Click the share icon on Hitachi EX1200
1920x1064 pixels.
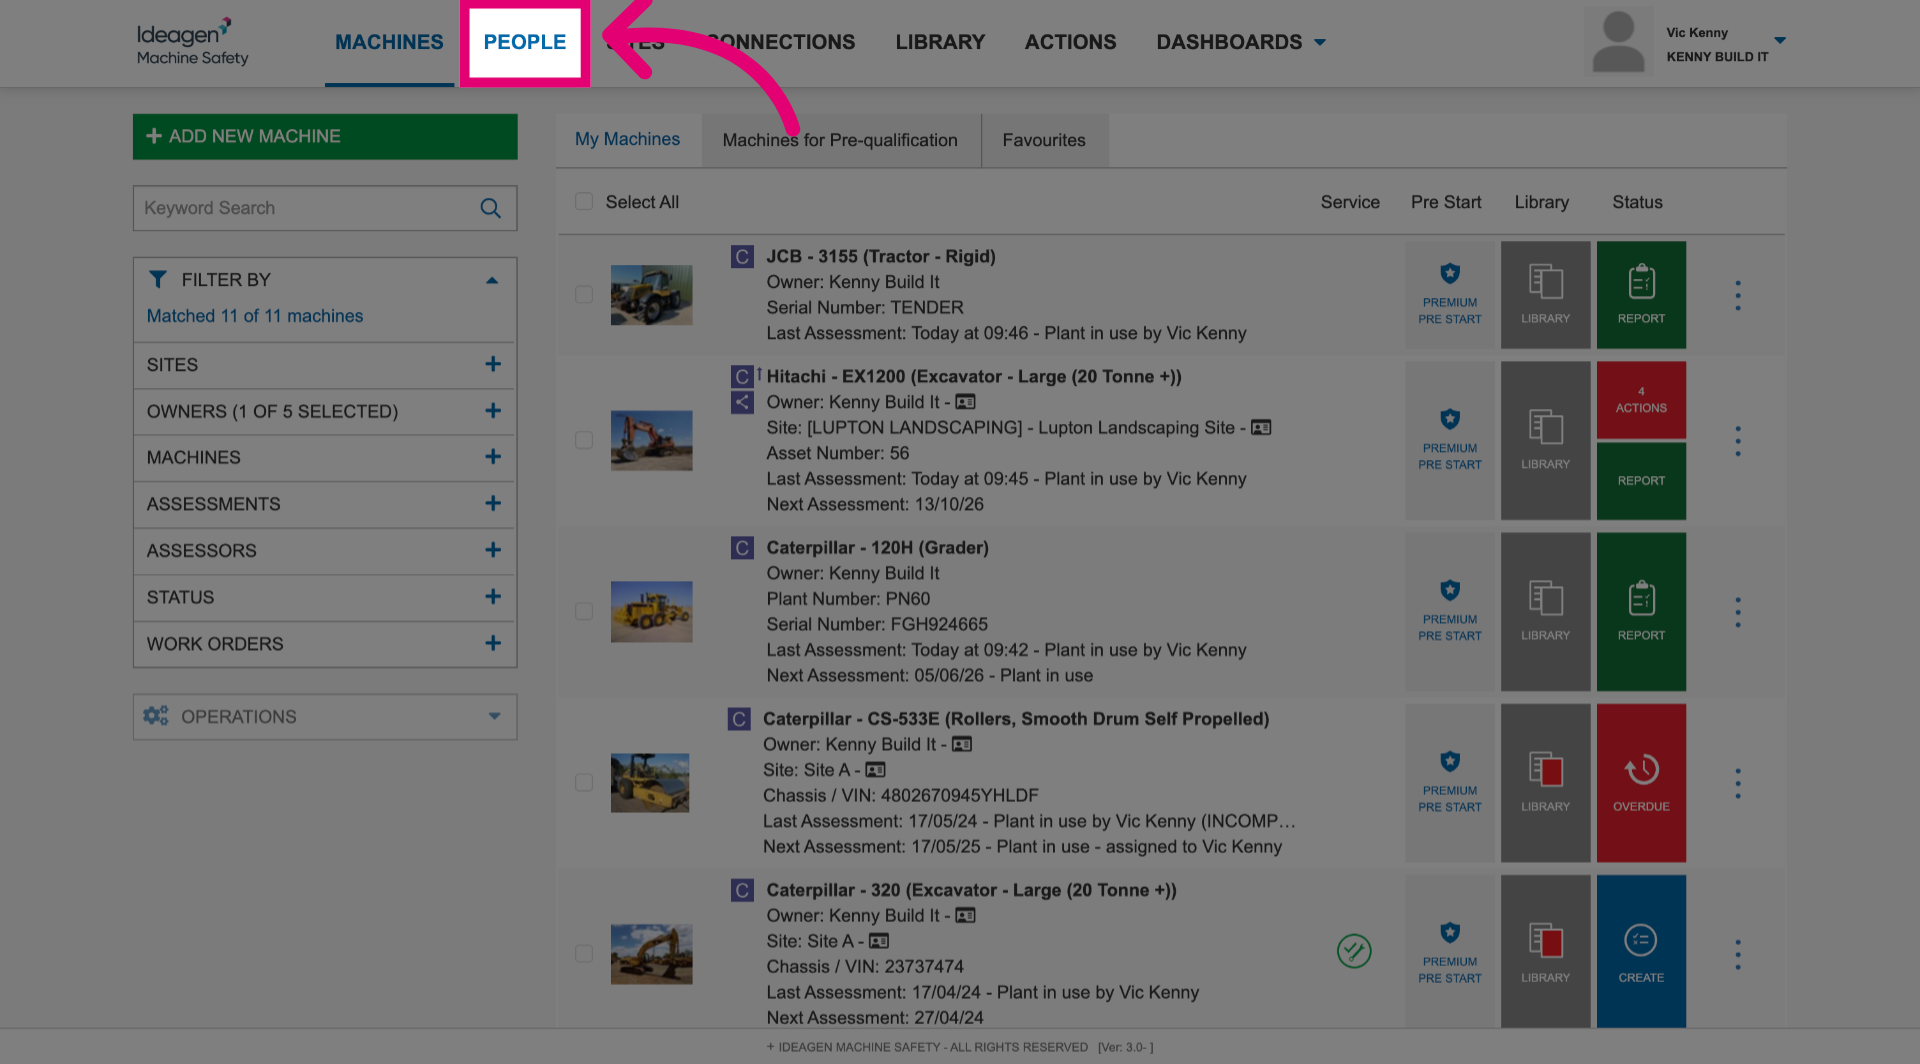click(x=742, y=402)
